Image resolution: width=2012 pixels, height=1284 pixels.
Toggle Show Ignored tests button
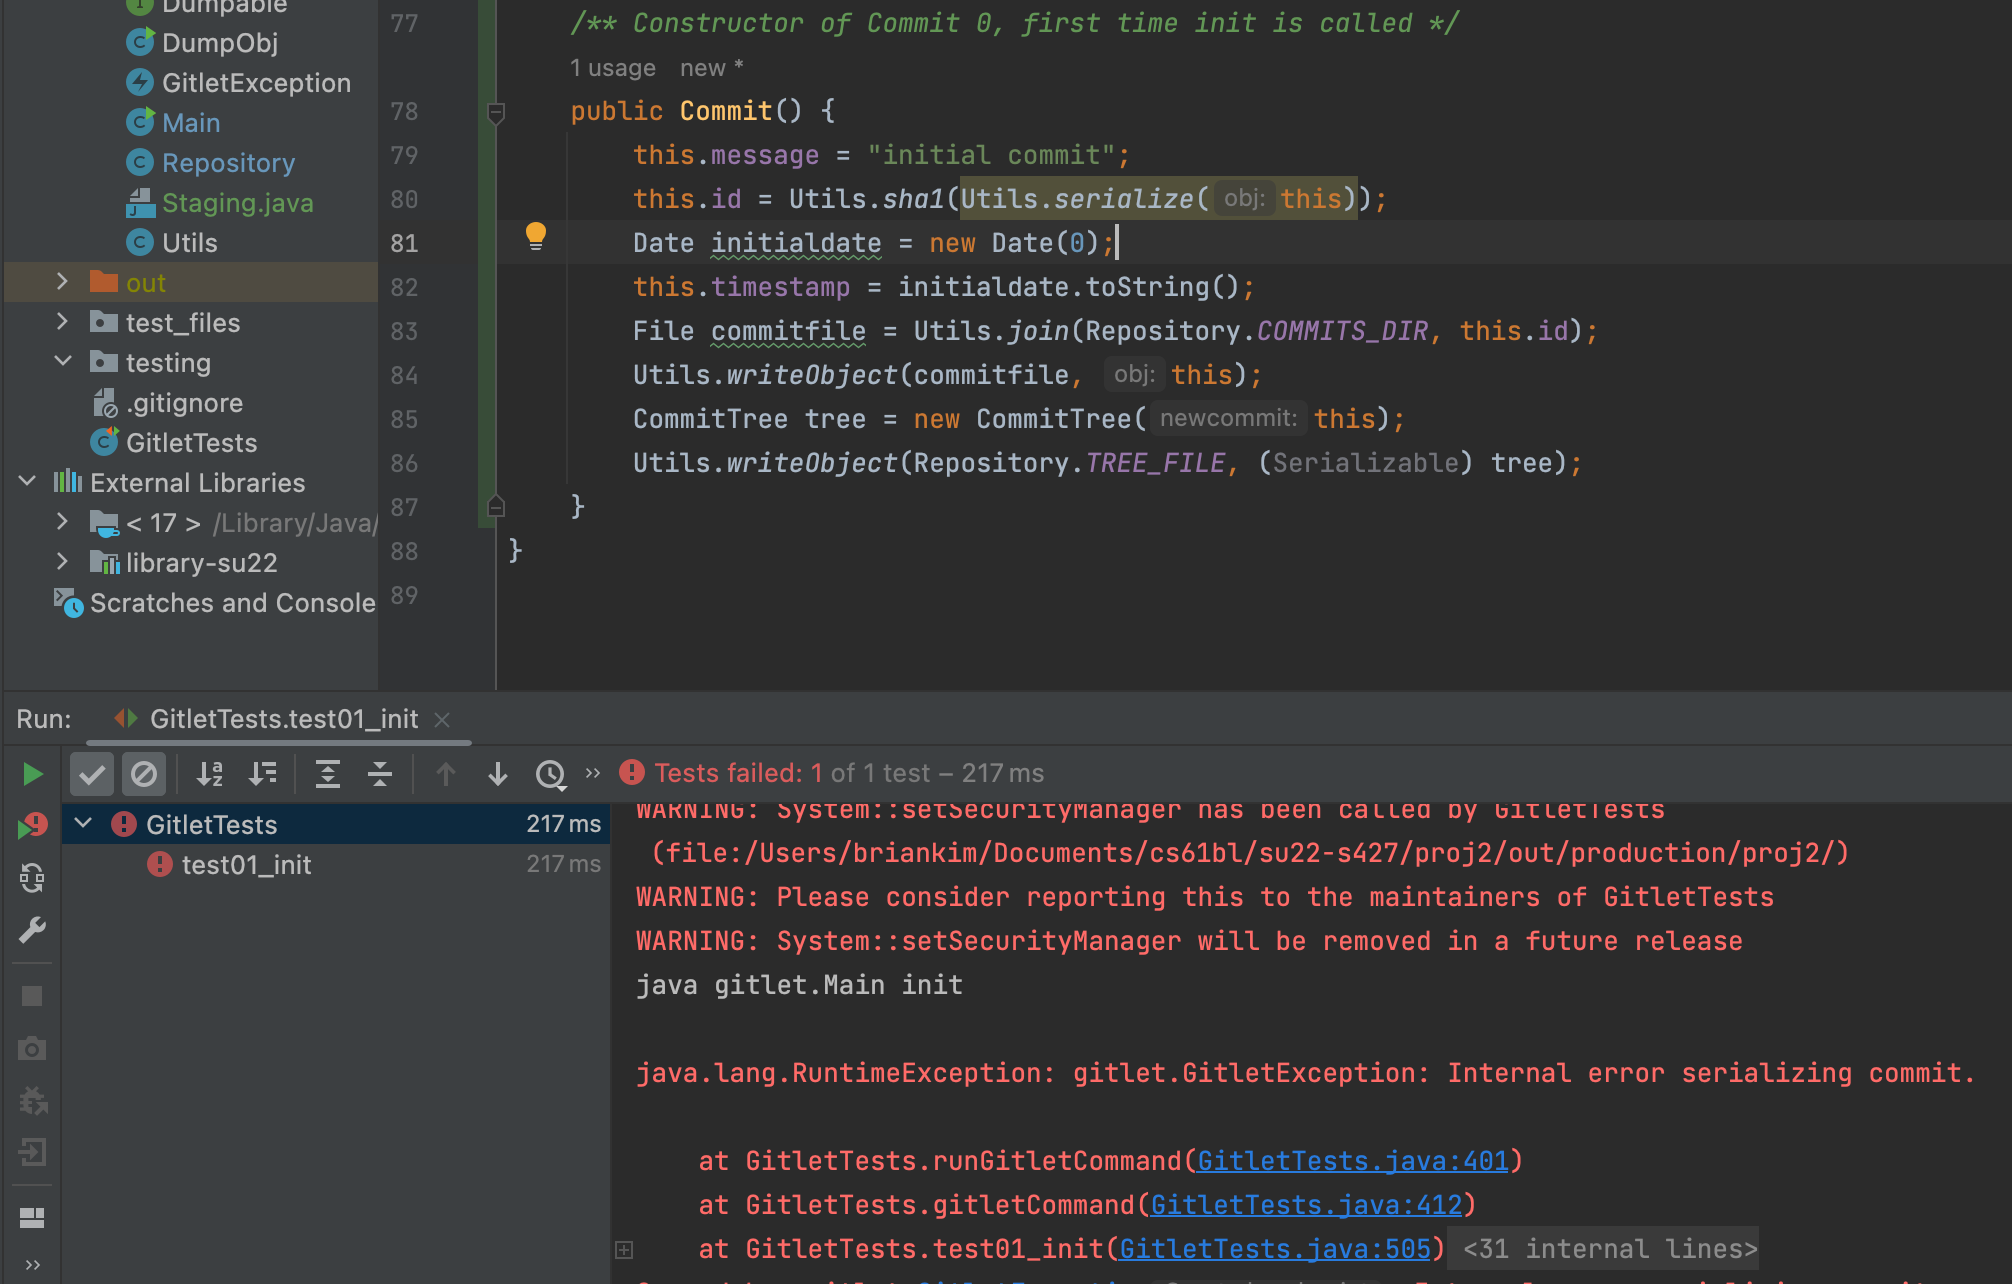pos(144,774)
